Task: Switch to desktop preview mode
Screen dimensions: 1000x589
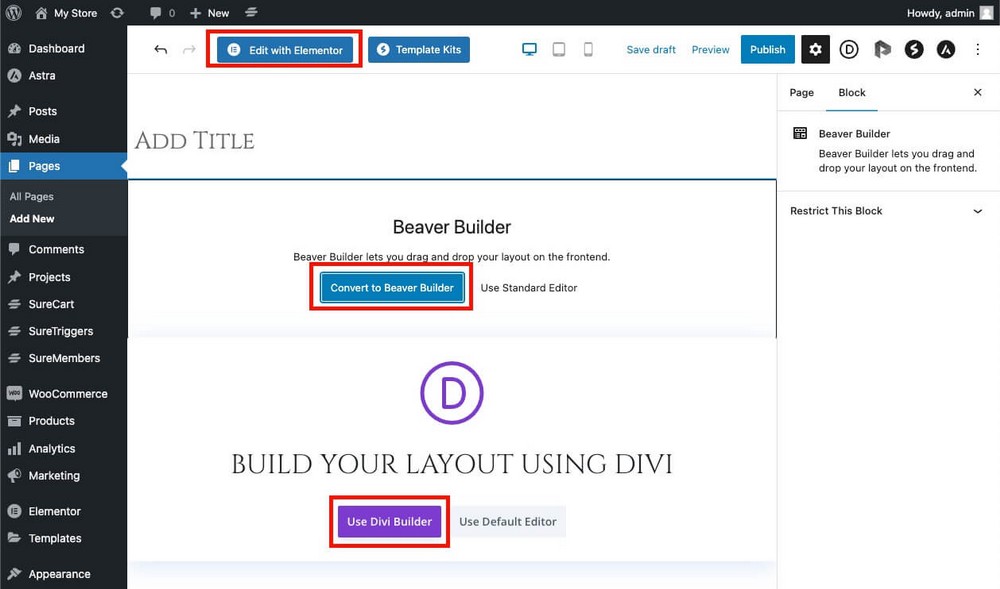Action: pos(529,50)
